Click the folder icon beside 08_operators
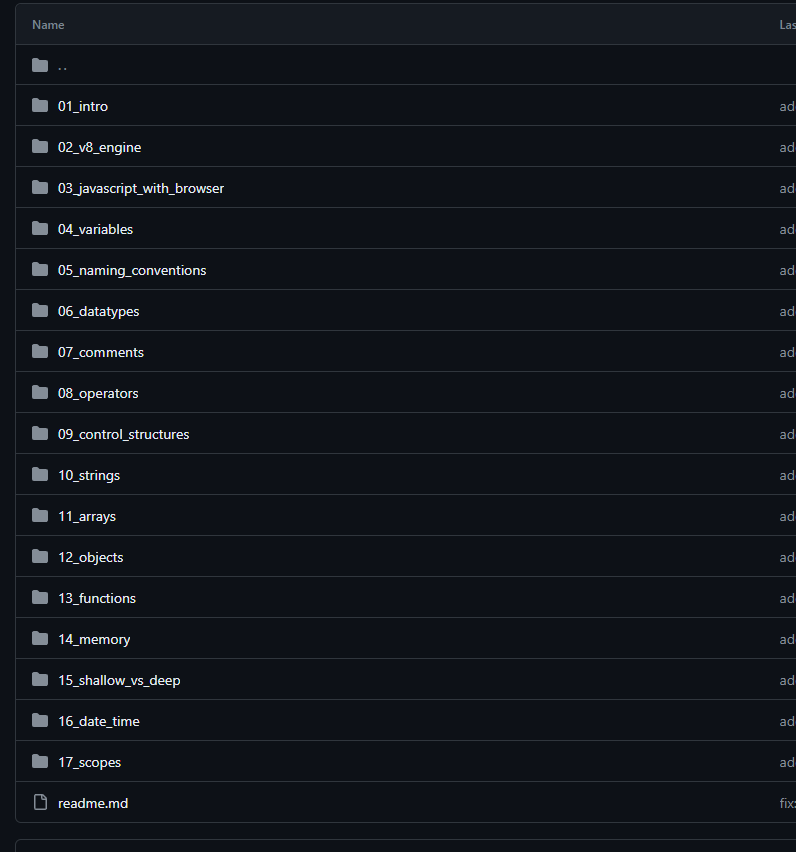Viewport: 796px width, 852px height. point(40,393)
